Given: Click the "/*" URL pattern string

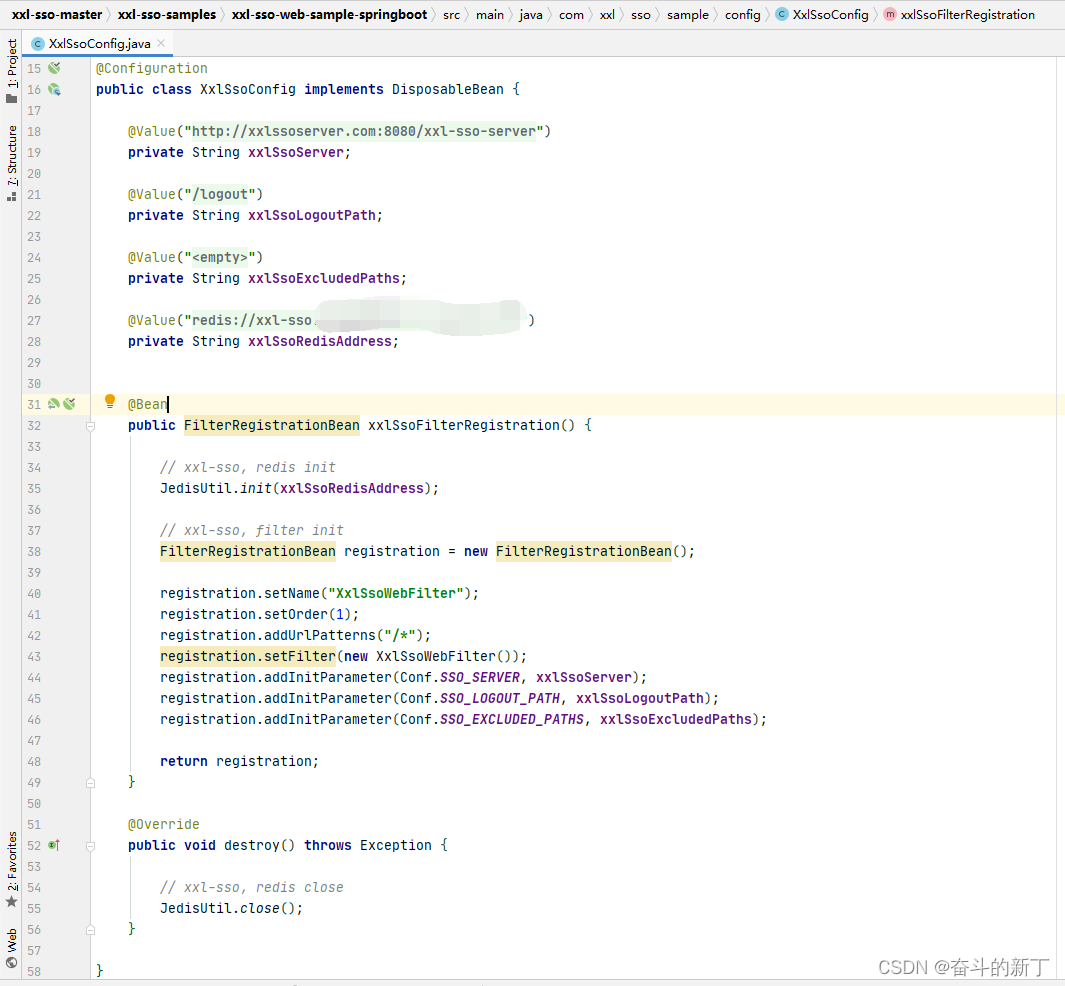Looking at the screenshot, I should pyautogui.click(x=399, y=636).
